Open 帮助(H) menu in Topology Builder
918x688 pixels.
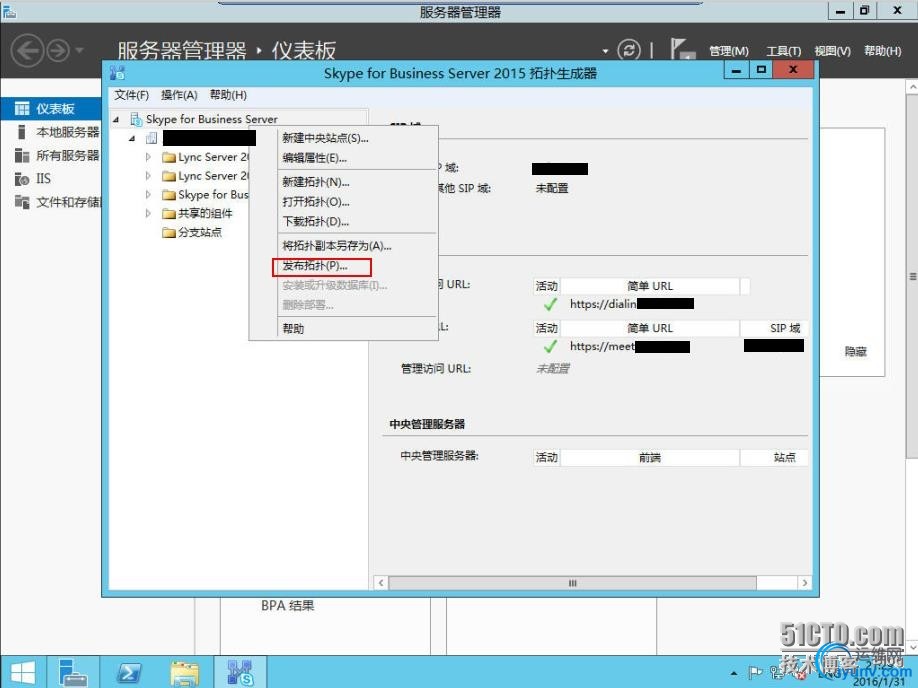point(228,95)
